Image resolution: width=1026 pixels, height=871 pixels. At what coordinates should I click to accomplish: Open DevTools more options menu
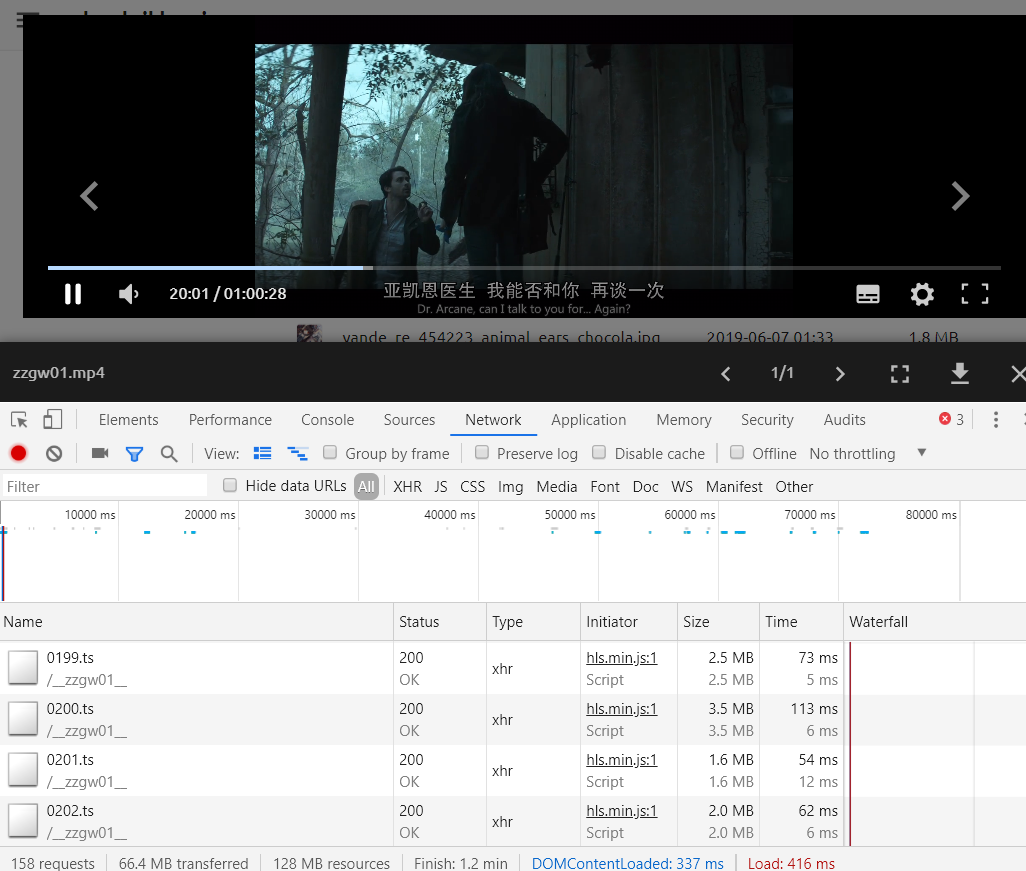(995, 419)
